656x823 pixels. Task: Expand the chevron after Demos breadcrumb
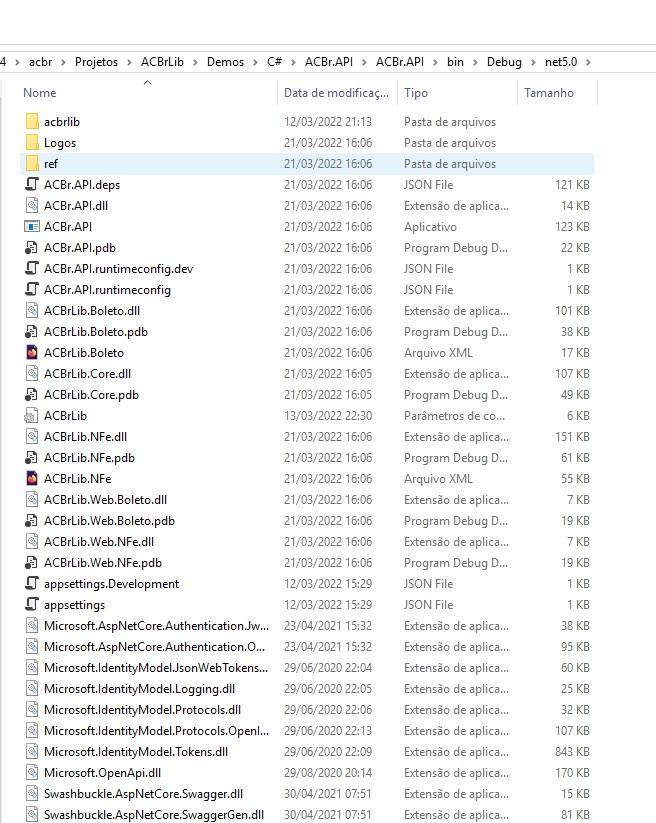pos(255,62)
